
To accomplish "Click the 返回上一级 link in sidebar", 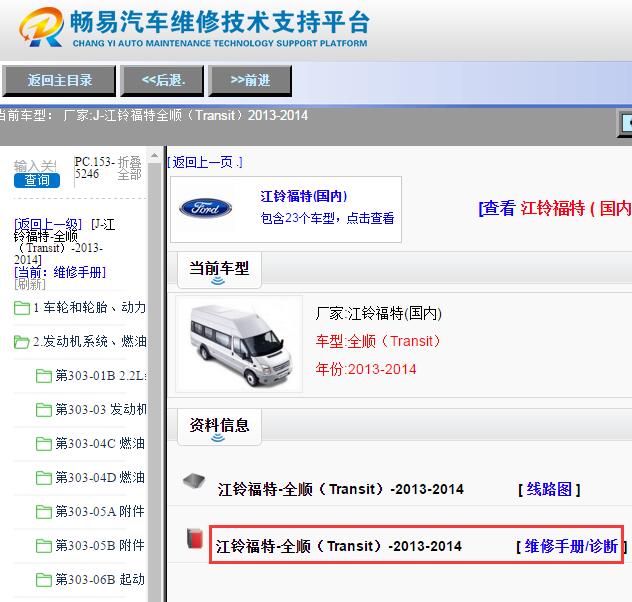I will click(48, 224).
